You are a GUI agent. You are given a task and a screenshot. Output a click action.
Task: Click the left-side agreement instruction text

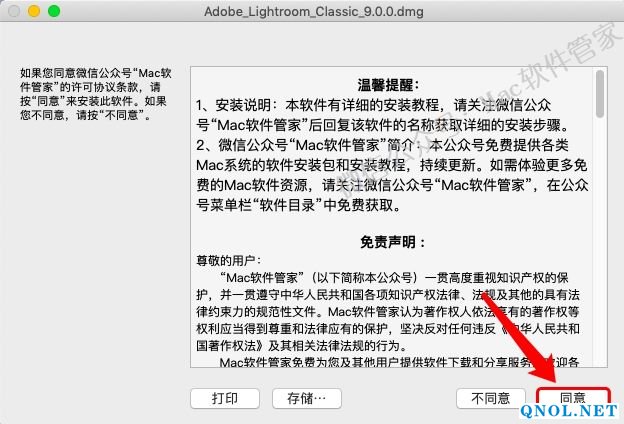tap(96, 94)
